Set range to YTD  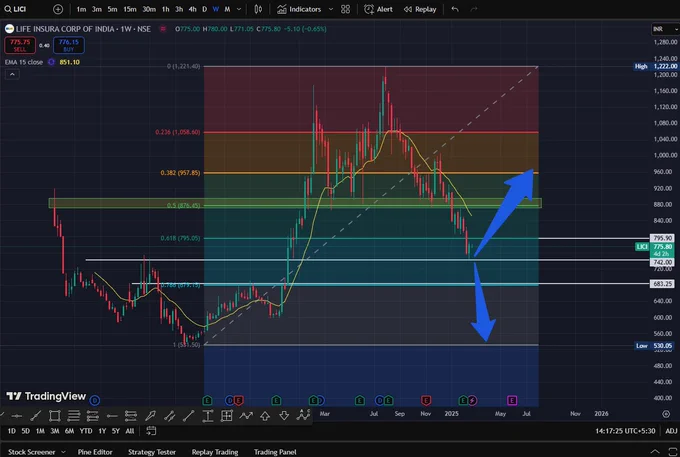(x=85, y=431)
